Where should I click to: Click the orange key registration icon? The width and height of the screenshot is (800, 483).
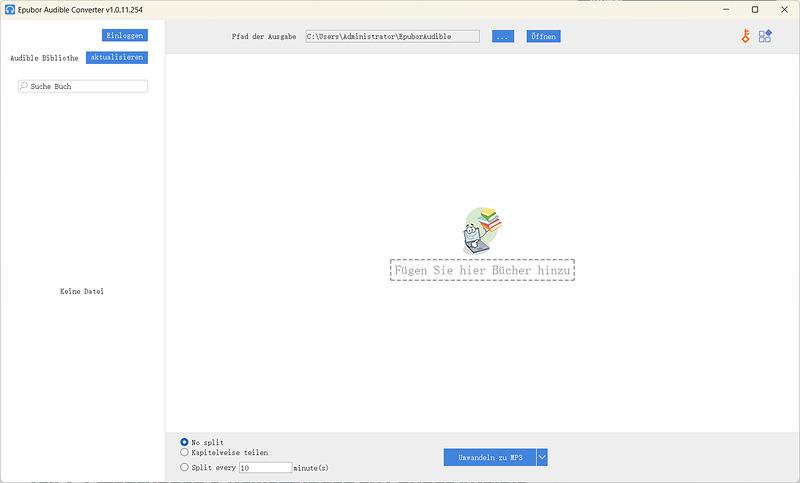(x=745, y=36)
